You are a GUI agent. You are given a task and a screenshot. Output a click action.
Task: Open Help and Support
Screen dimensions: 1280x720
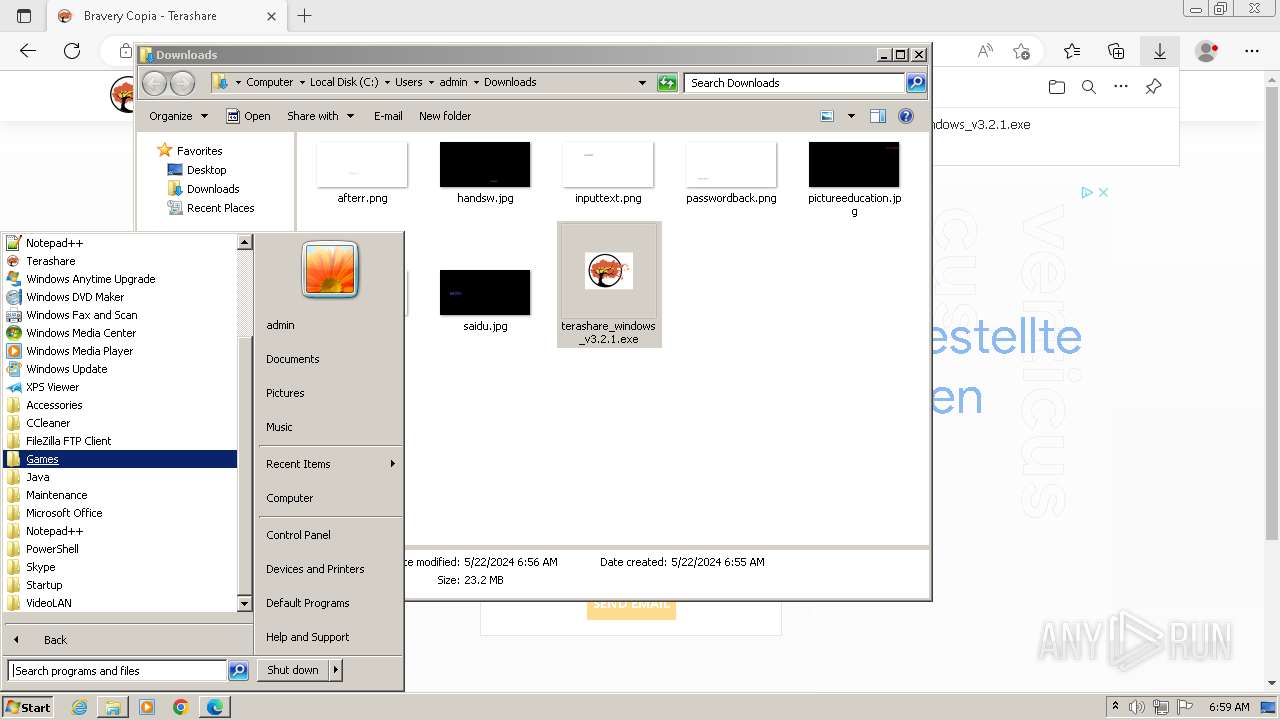point(307,637)
